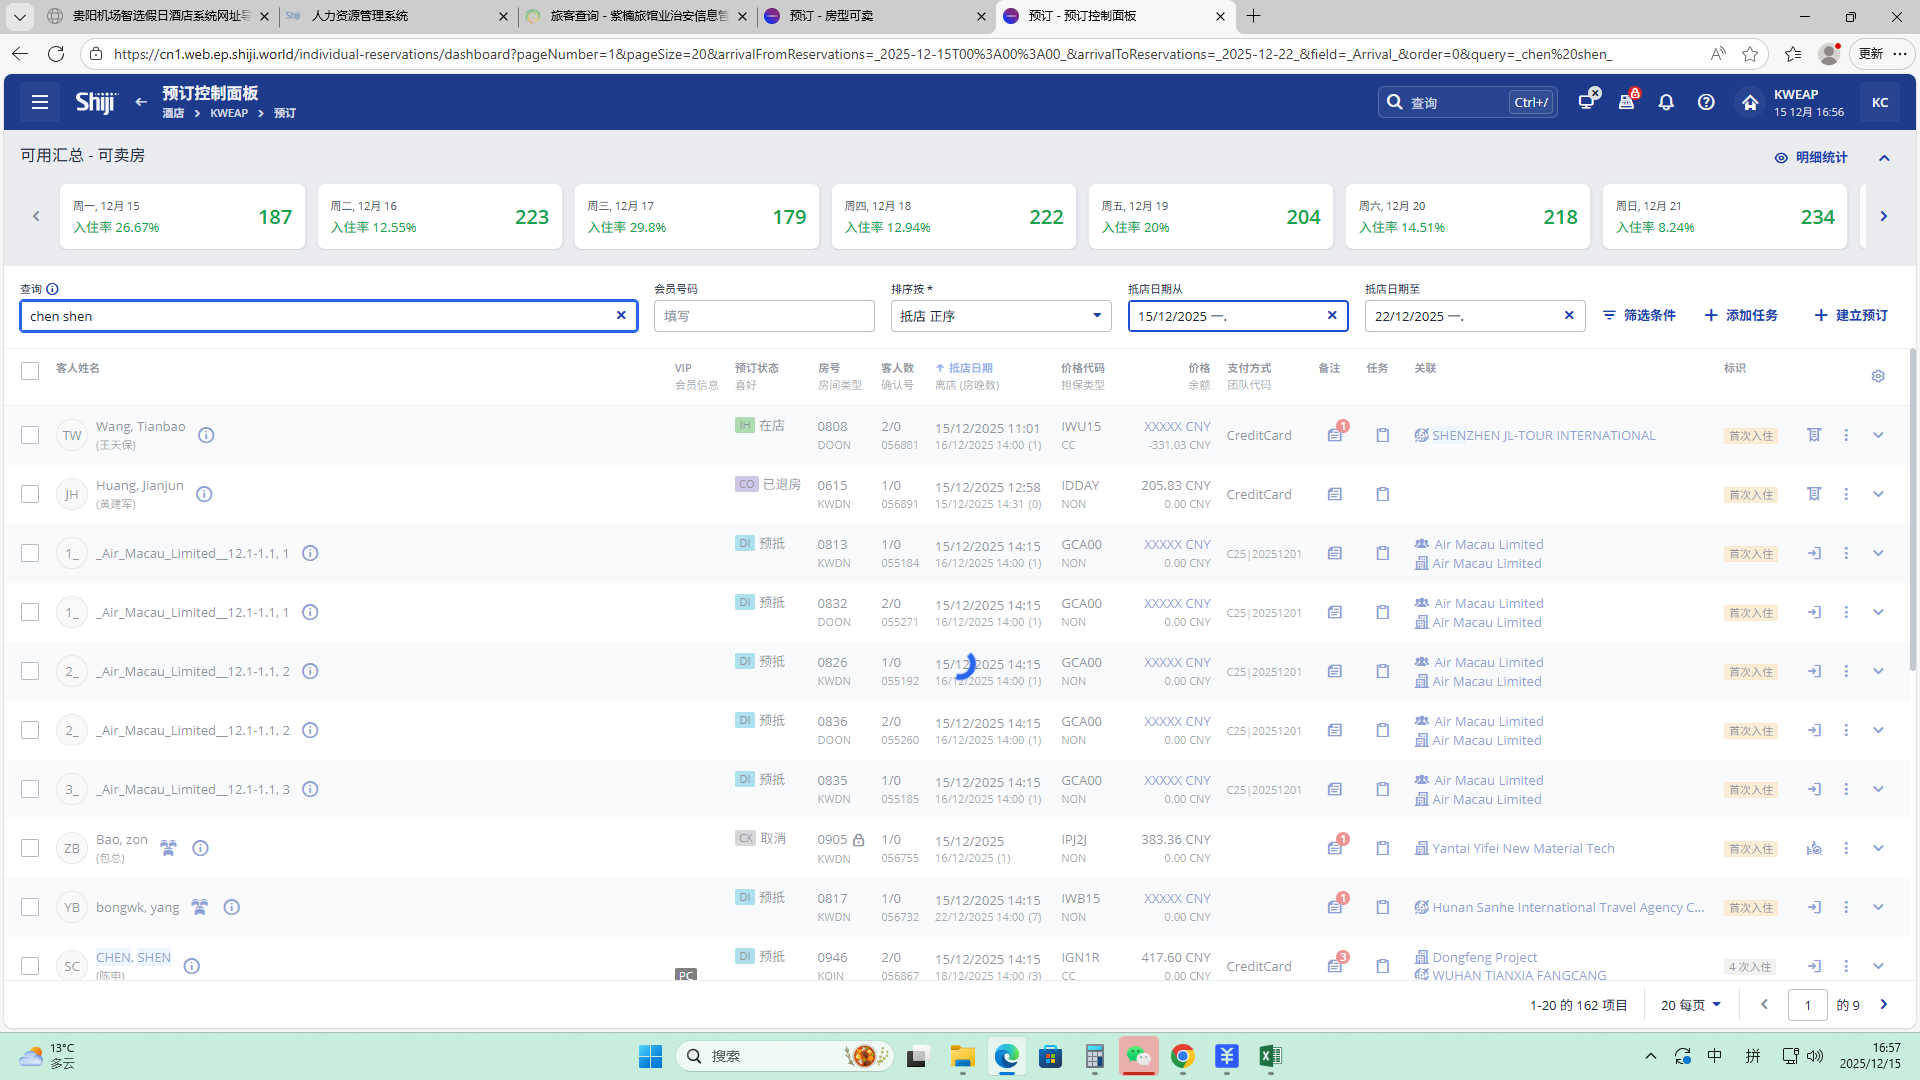Click the home icon beside KWEAP
This screenshot has width=1920, height=1080.
click(1749, 102)
